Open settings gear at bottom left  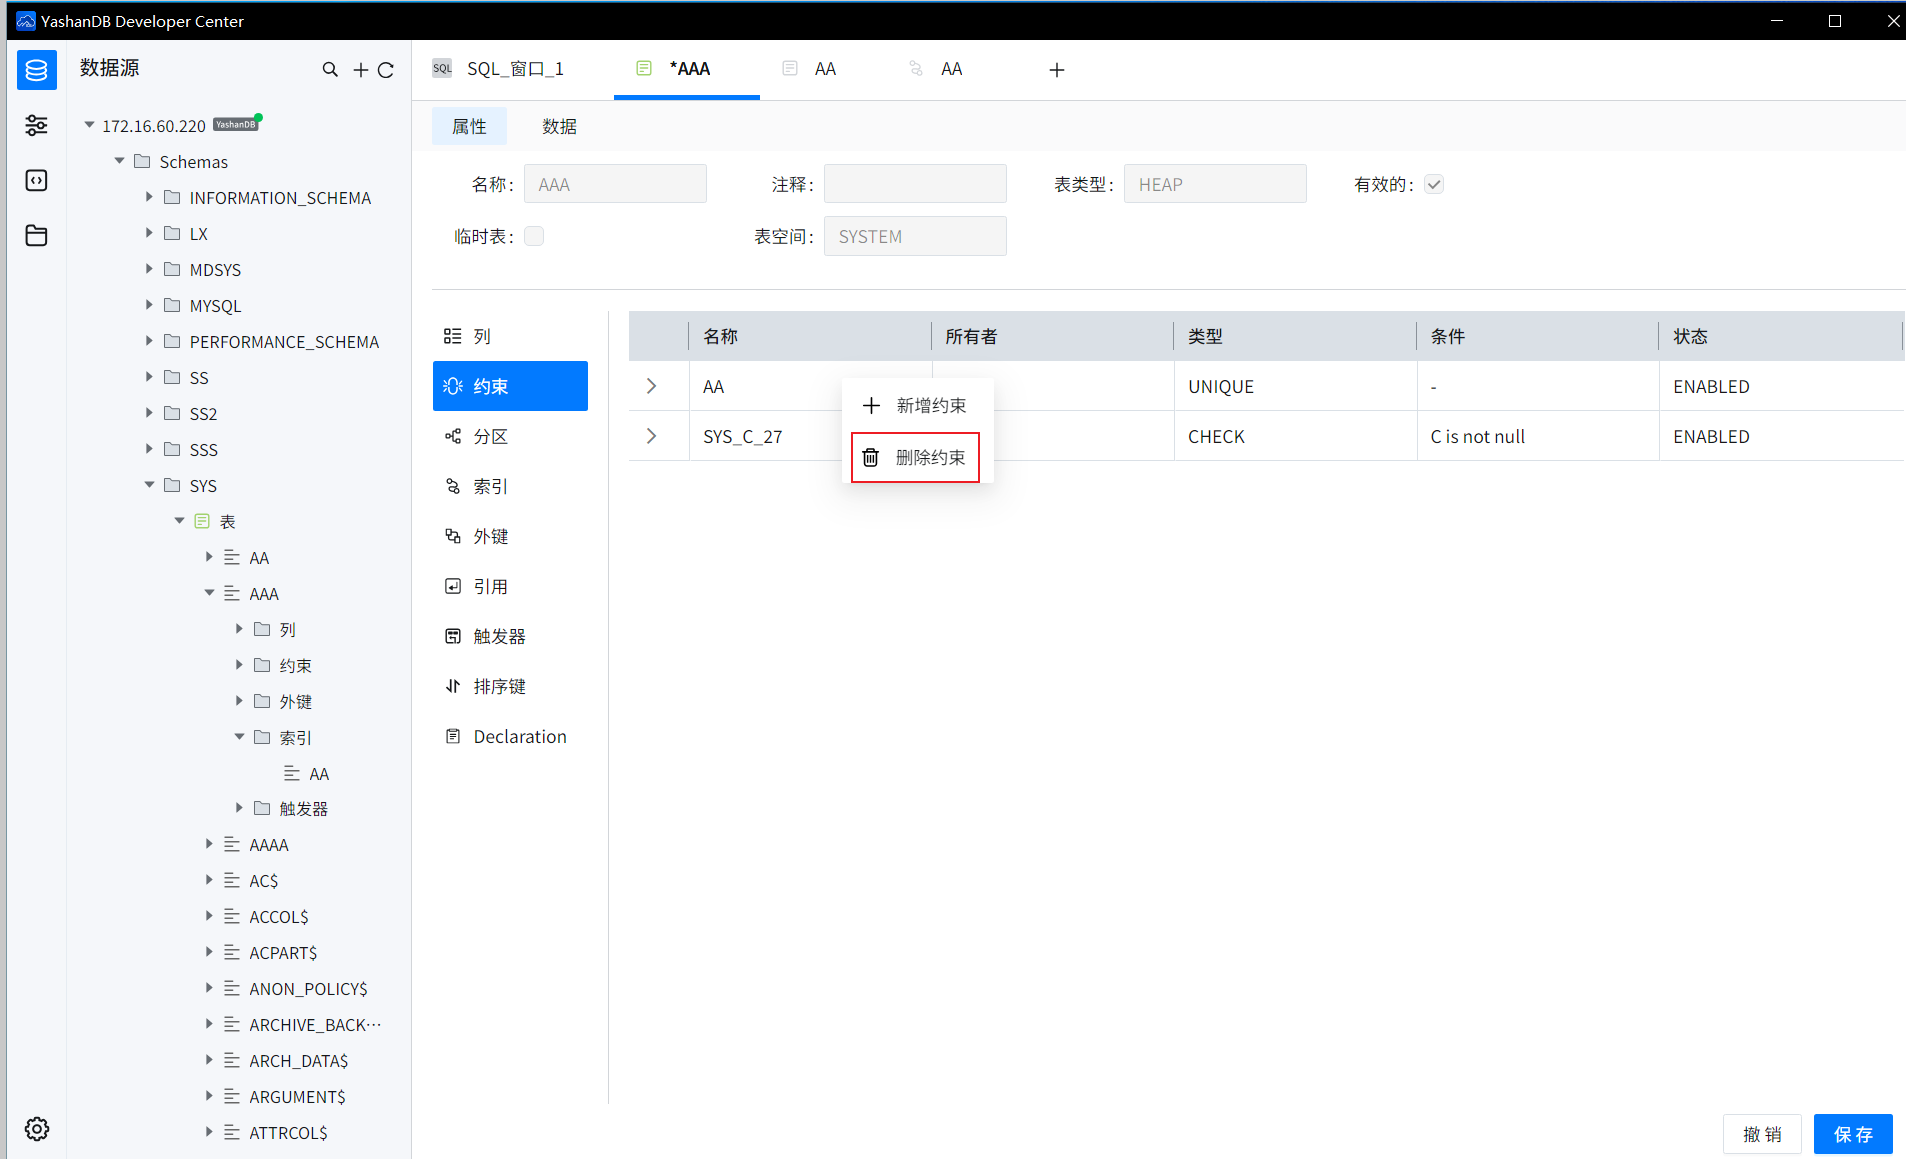(37, 1129)
